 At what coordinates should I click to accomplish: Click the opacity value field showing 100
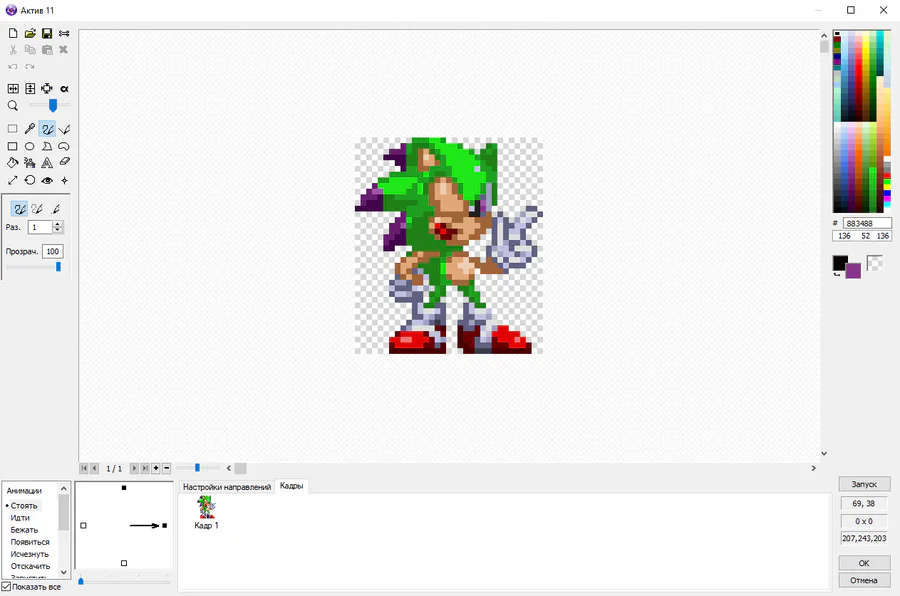53,251
